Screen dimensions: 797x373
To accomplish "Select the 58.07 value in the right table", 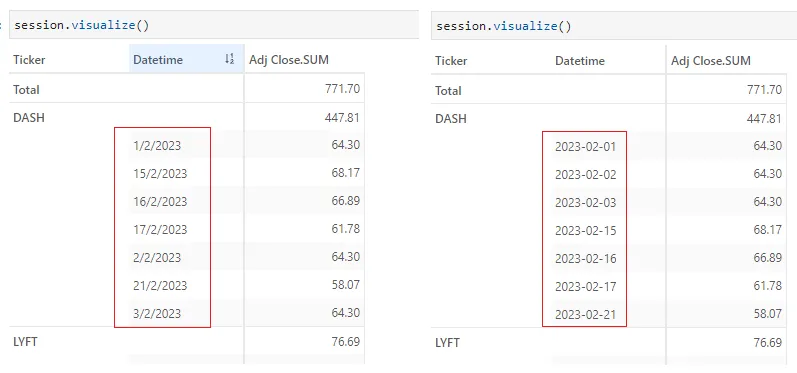I will pyautogui.click(x=768, y=314).
